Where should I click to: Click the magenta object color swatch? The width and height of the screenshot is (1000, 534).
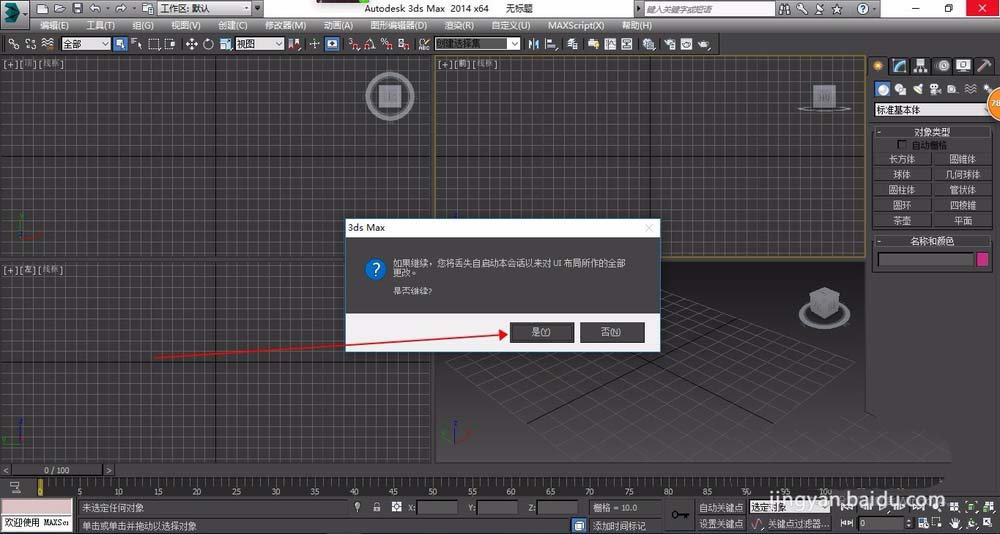pos(983,259)
